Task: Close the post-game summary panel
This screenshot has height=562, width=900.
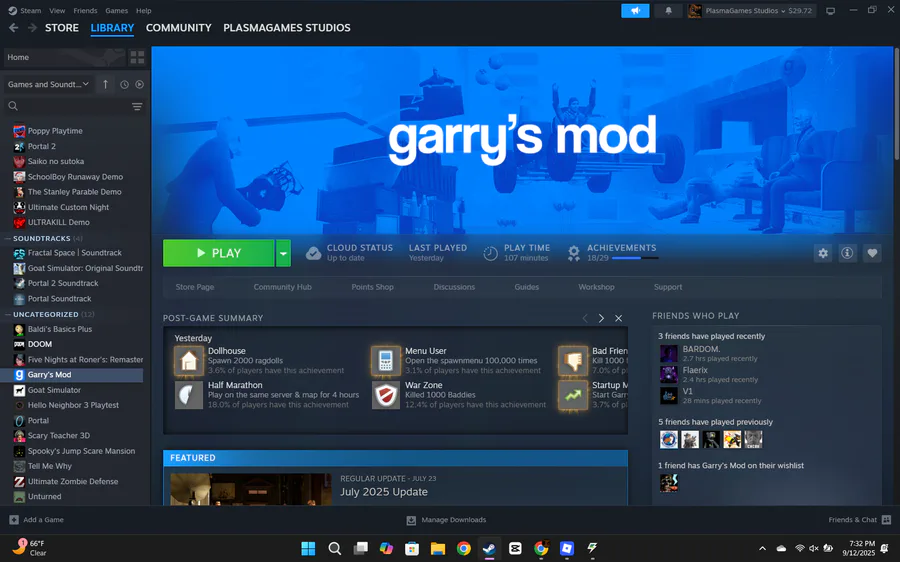Action: [619, 318]
